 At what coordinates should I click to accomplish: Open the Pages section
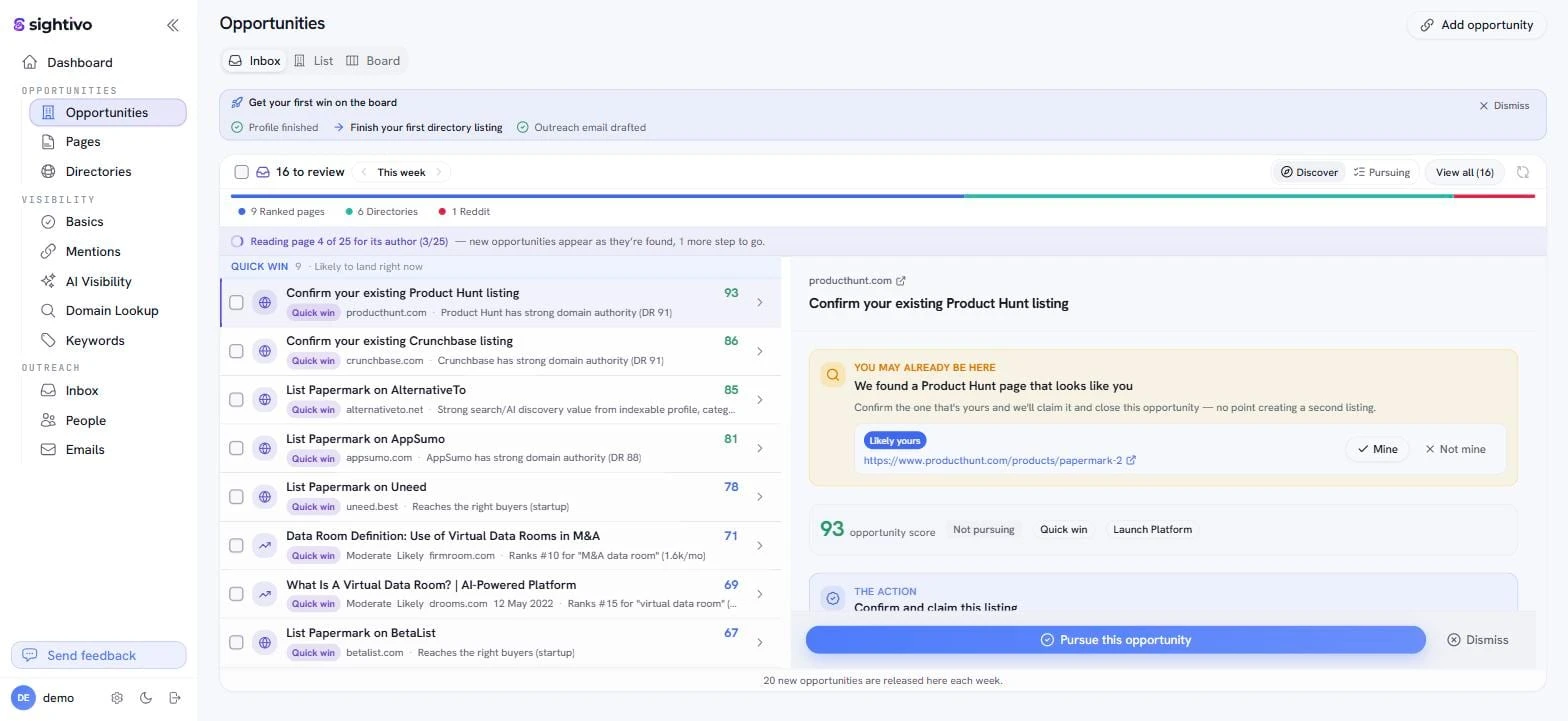click(x=83, y=142)
